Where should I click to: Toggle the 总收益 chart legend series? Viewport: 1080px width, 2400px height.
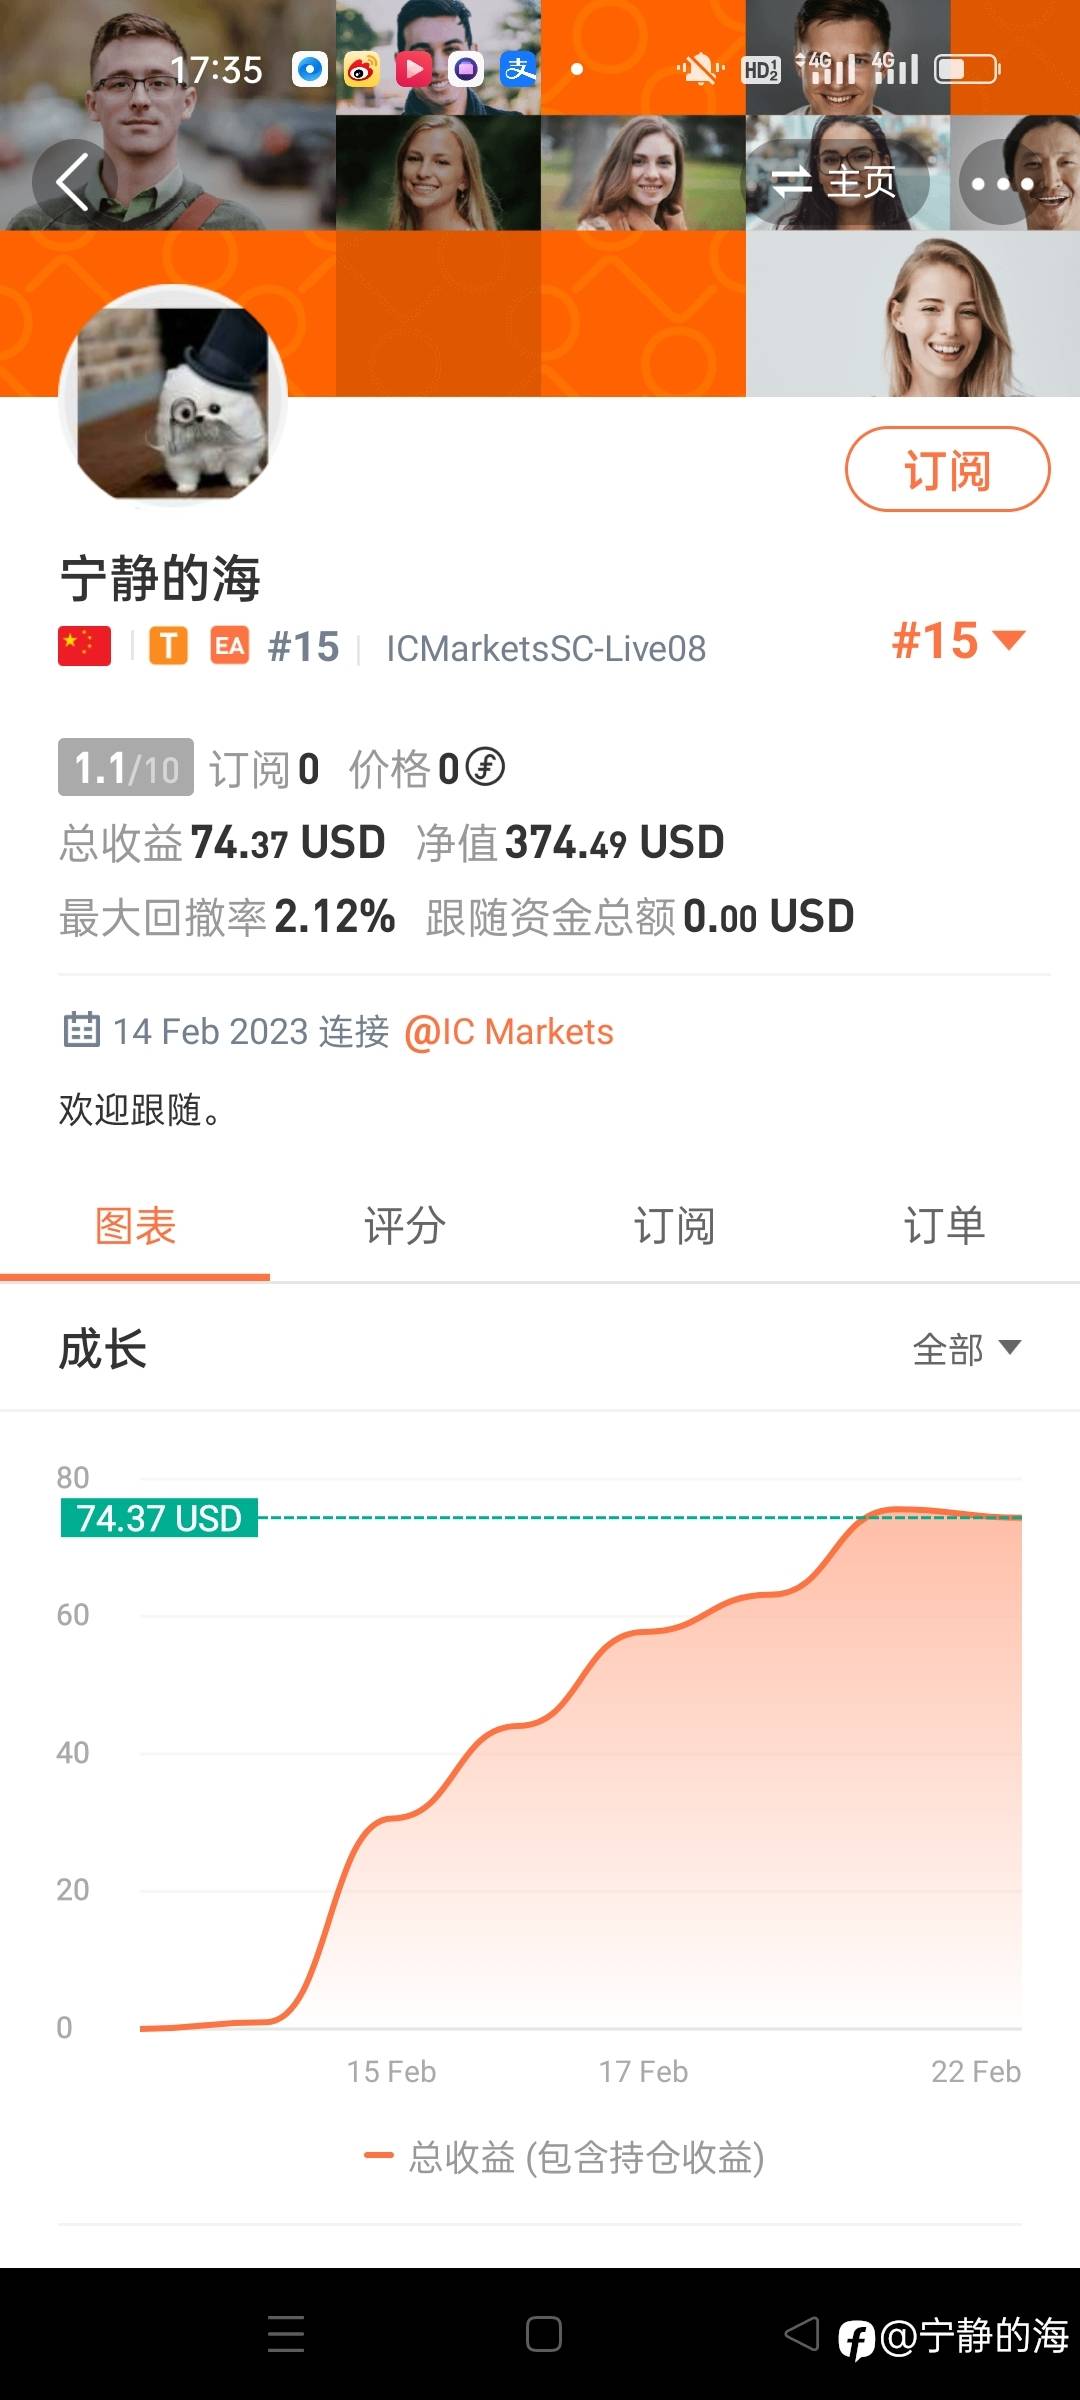coord(565,2157)
